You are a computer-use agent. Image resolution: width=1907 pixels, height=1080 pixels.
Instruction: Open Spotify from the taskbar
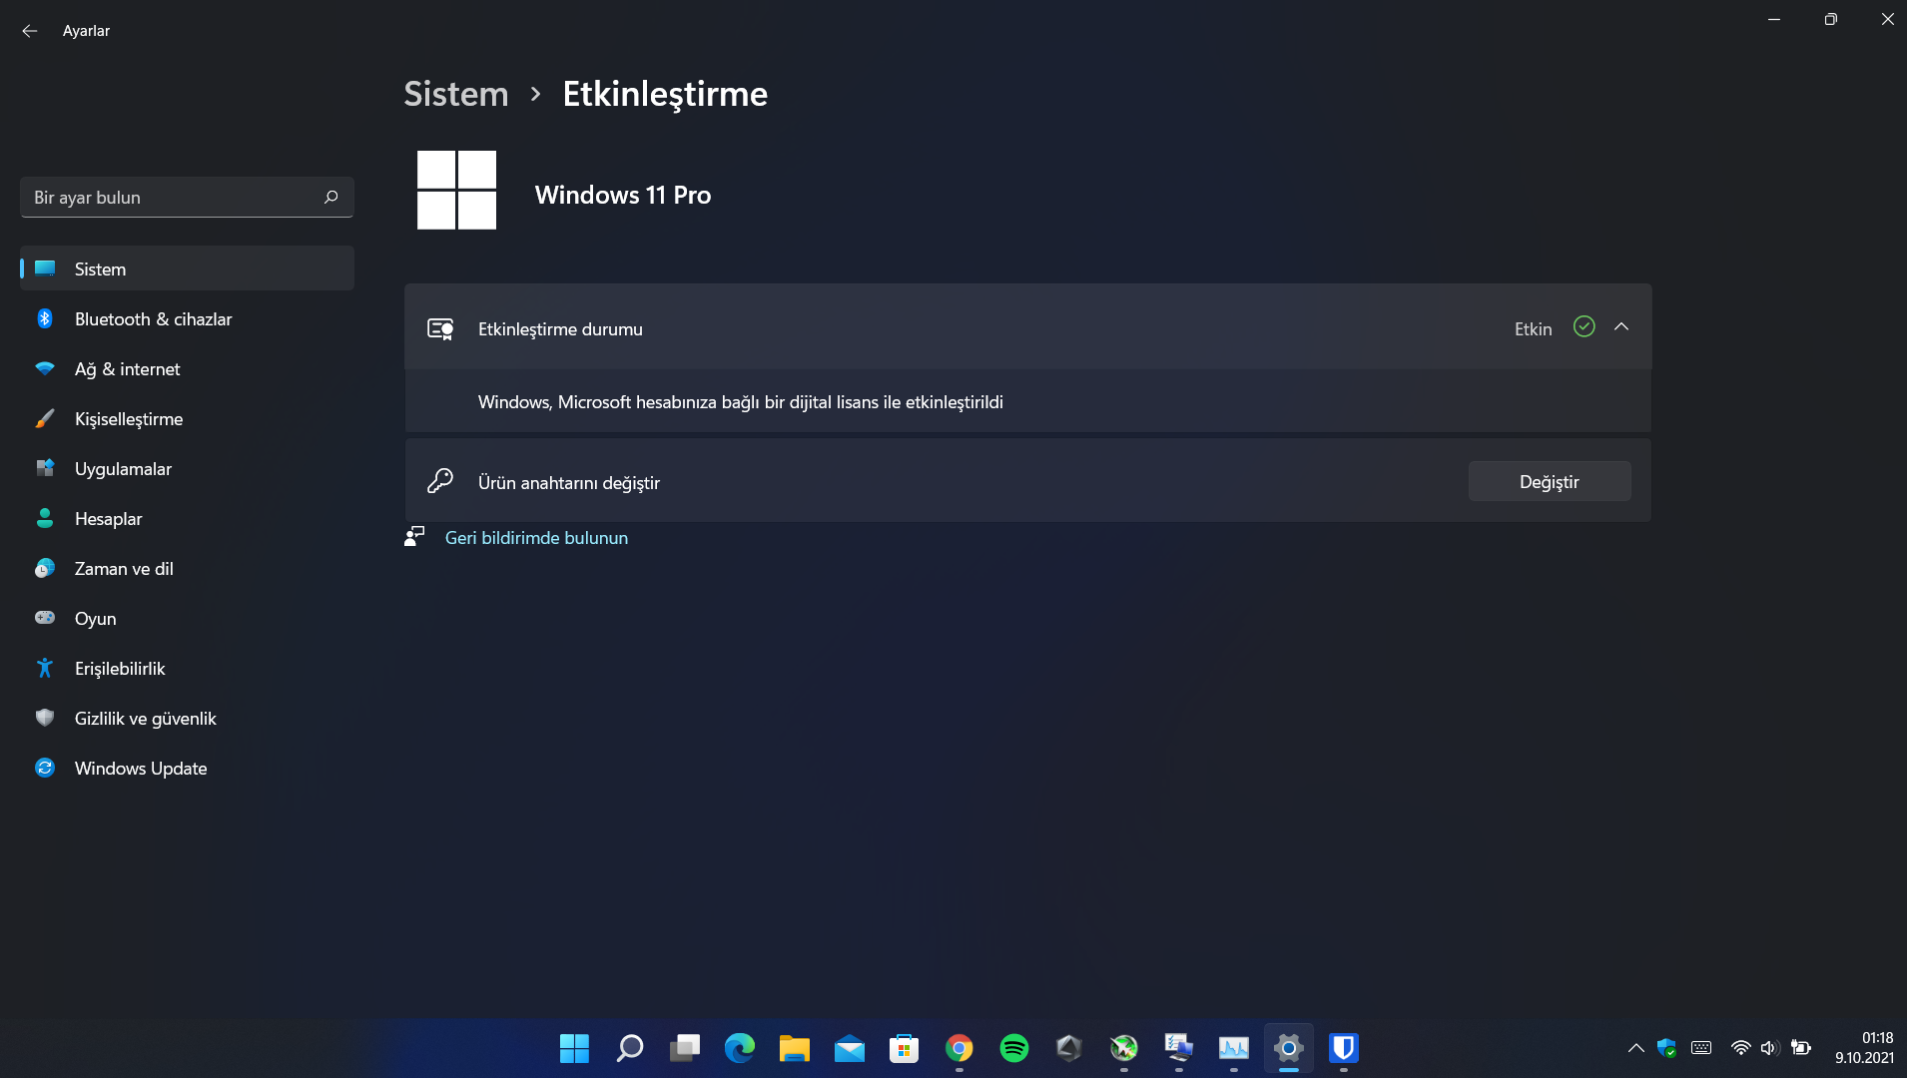coord(1014,1048)
